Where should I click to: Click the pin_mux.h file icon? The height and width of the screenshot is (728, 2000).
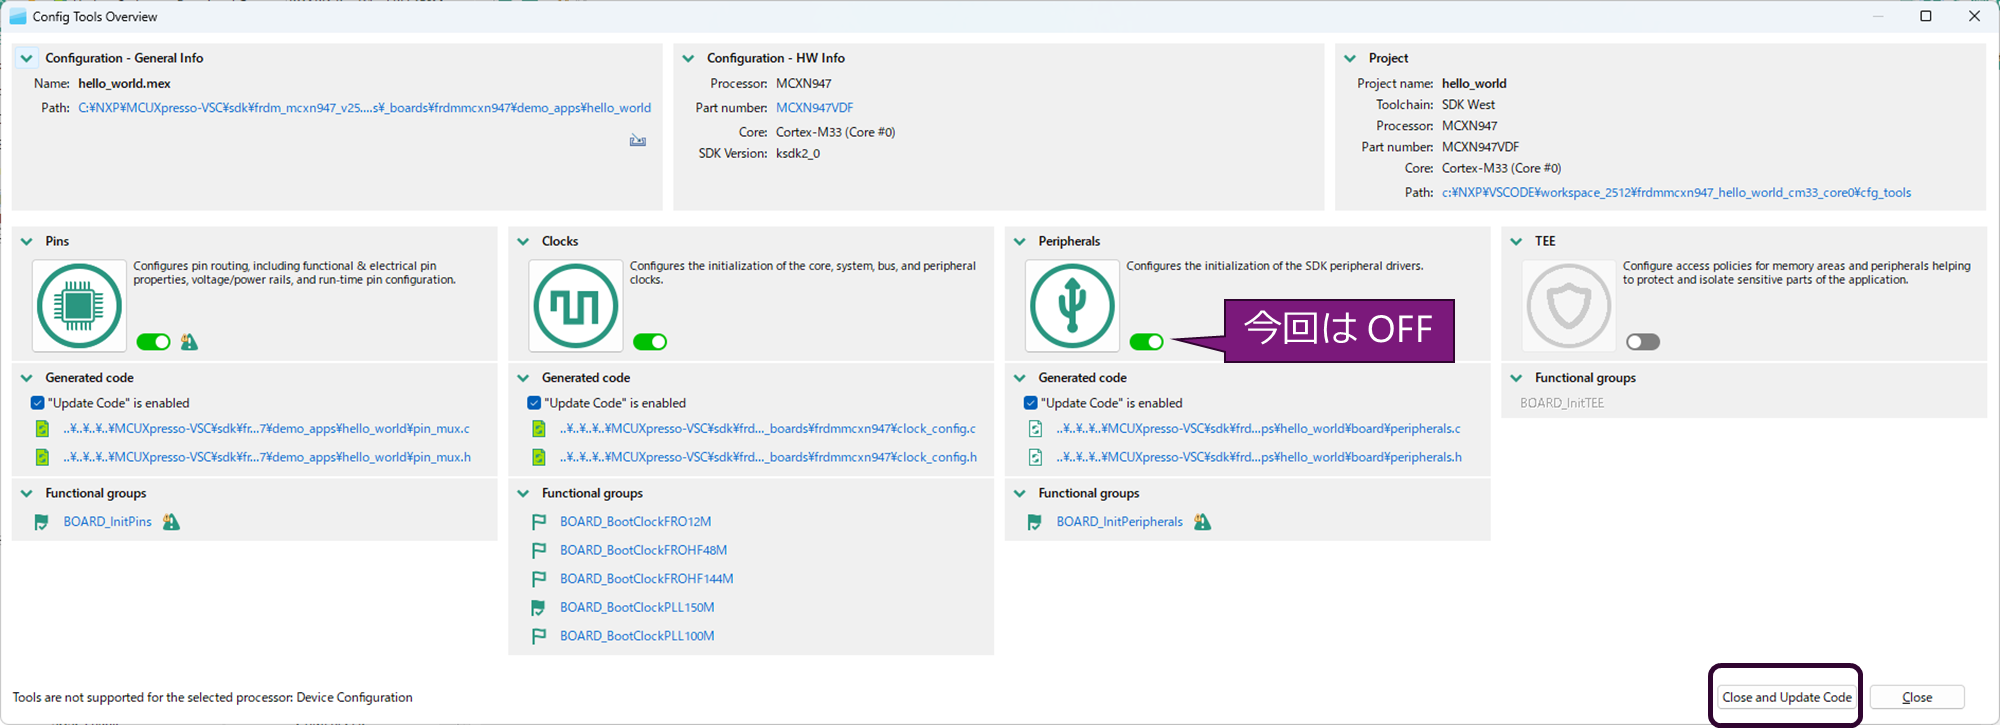(42, 457)
